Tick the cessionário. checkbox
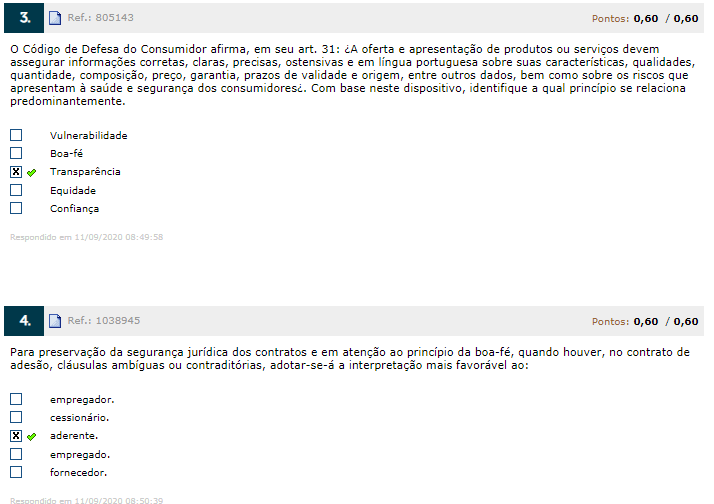The height and width of the screenshot is (504, 714). (16, 417)
